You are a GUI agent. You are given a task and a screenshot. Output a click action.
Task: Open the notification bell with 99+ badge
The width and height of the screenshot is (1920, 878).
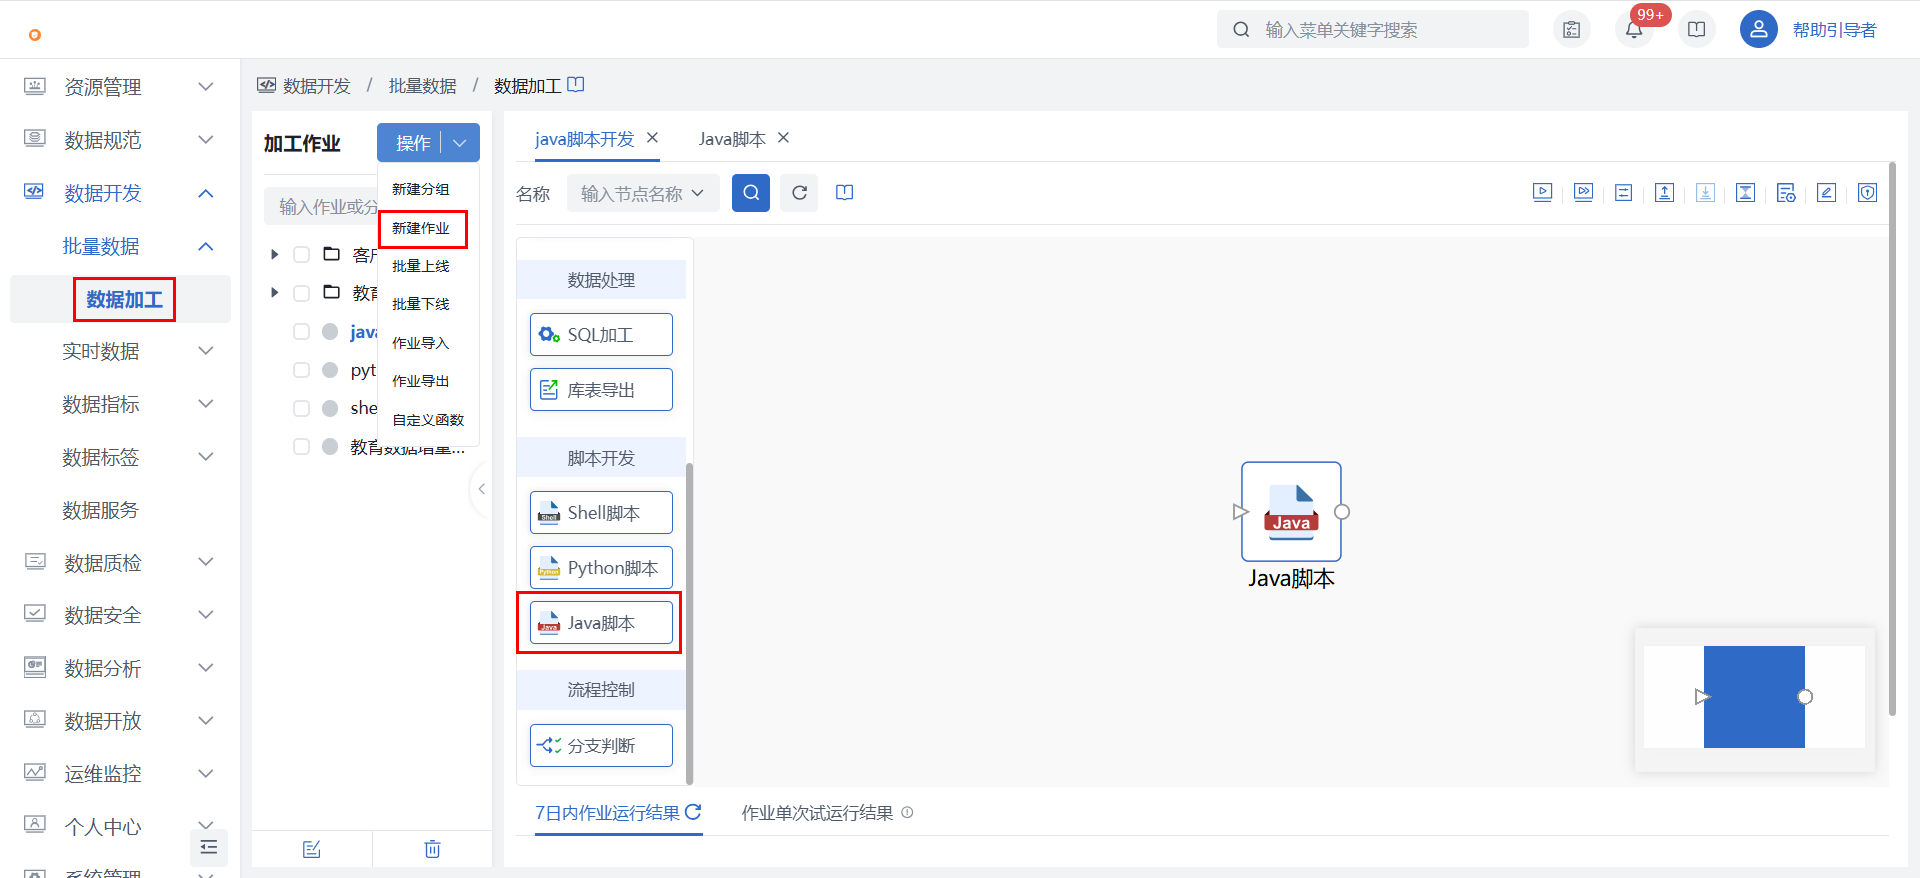1634,29
